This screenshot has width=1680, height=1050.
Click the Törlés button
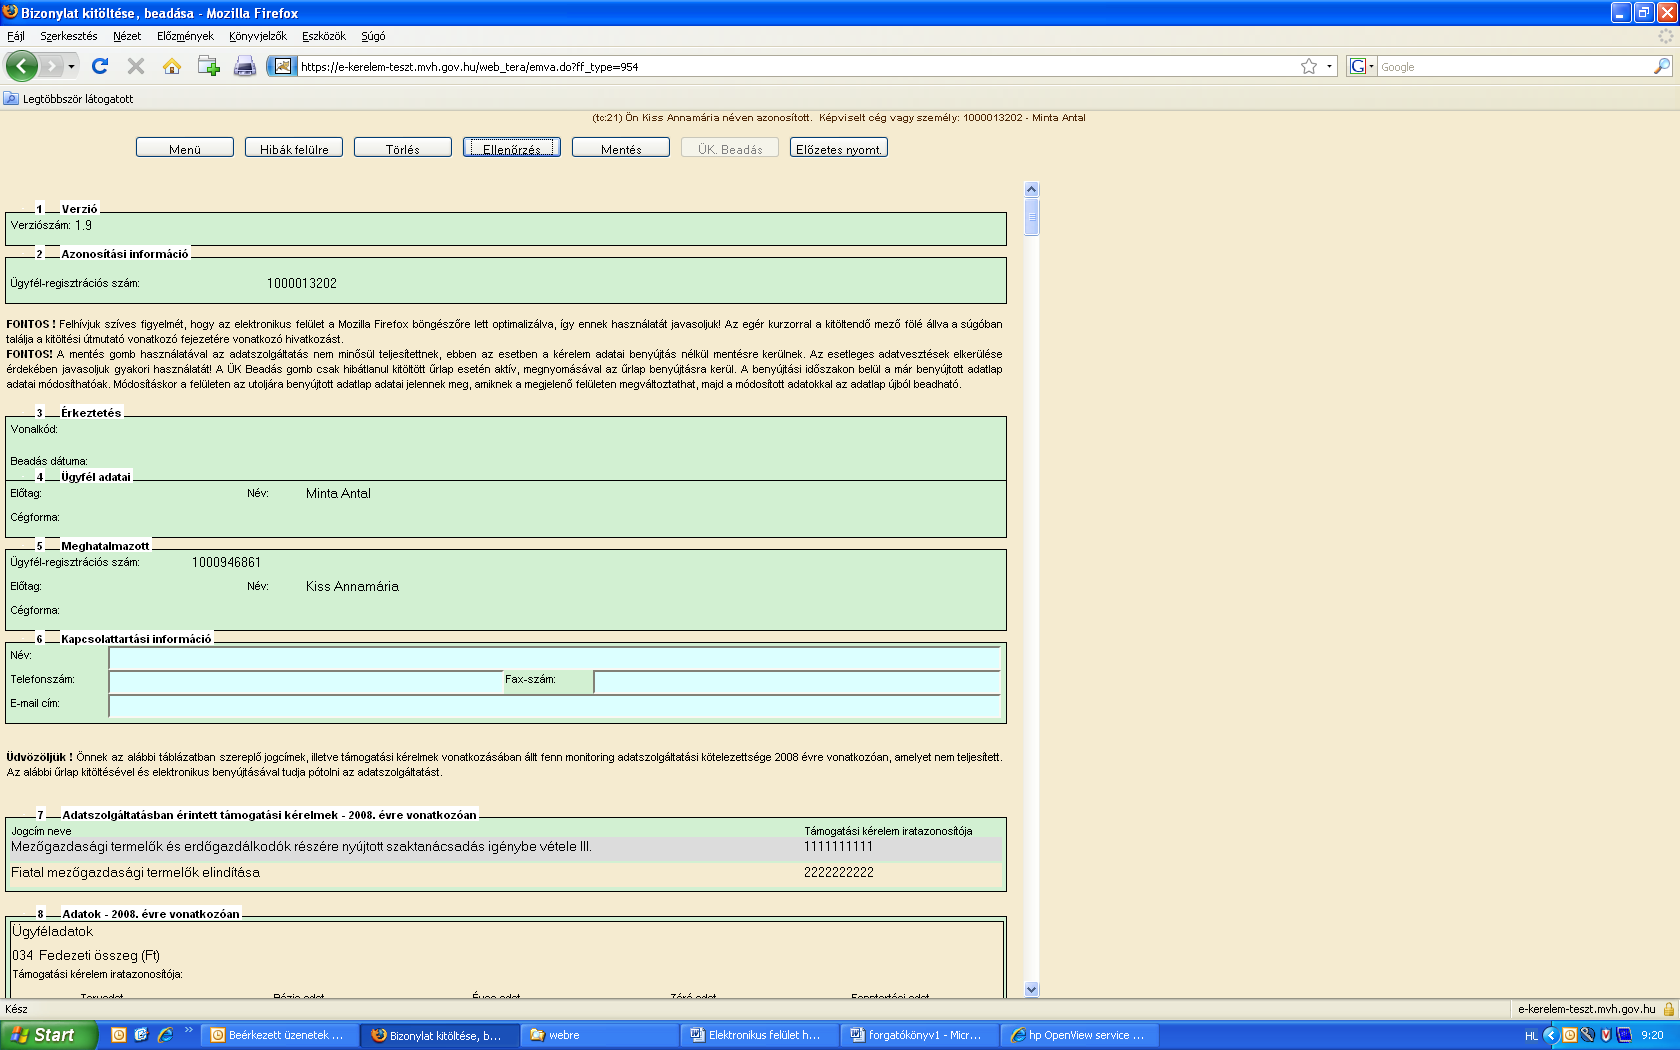click(x=403, y=148)
